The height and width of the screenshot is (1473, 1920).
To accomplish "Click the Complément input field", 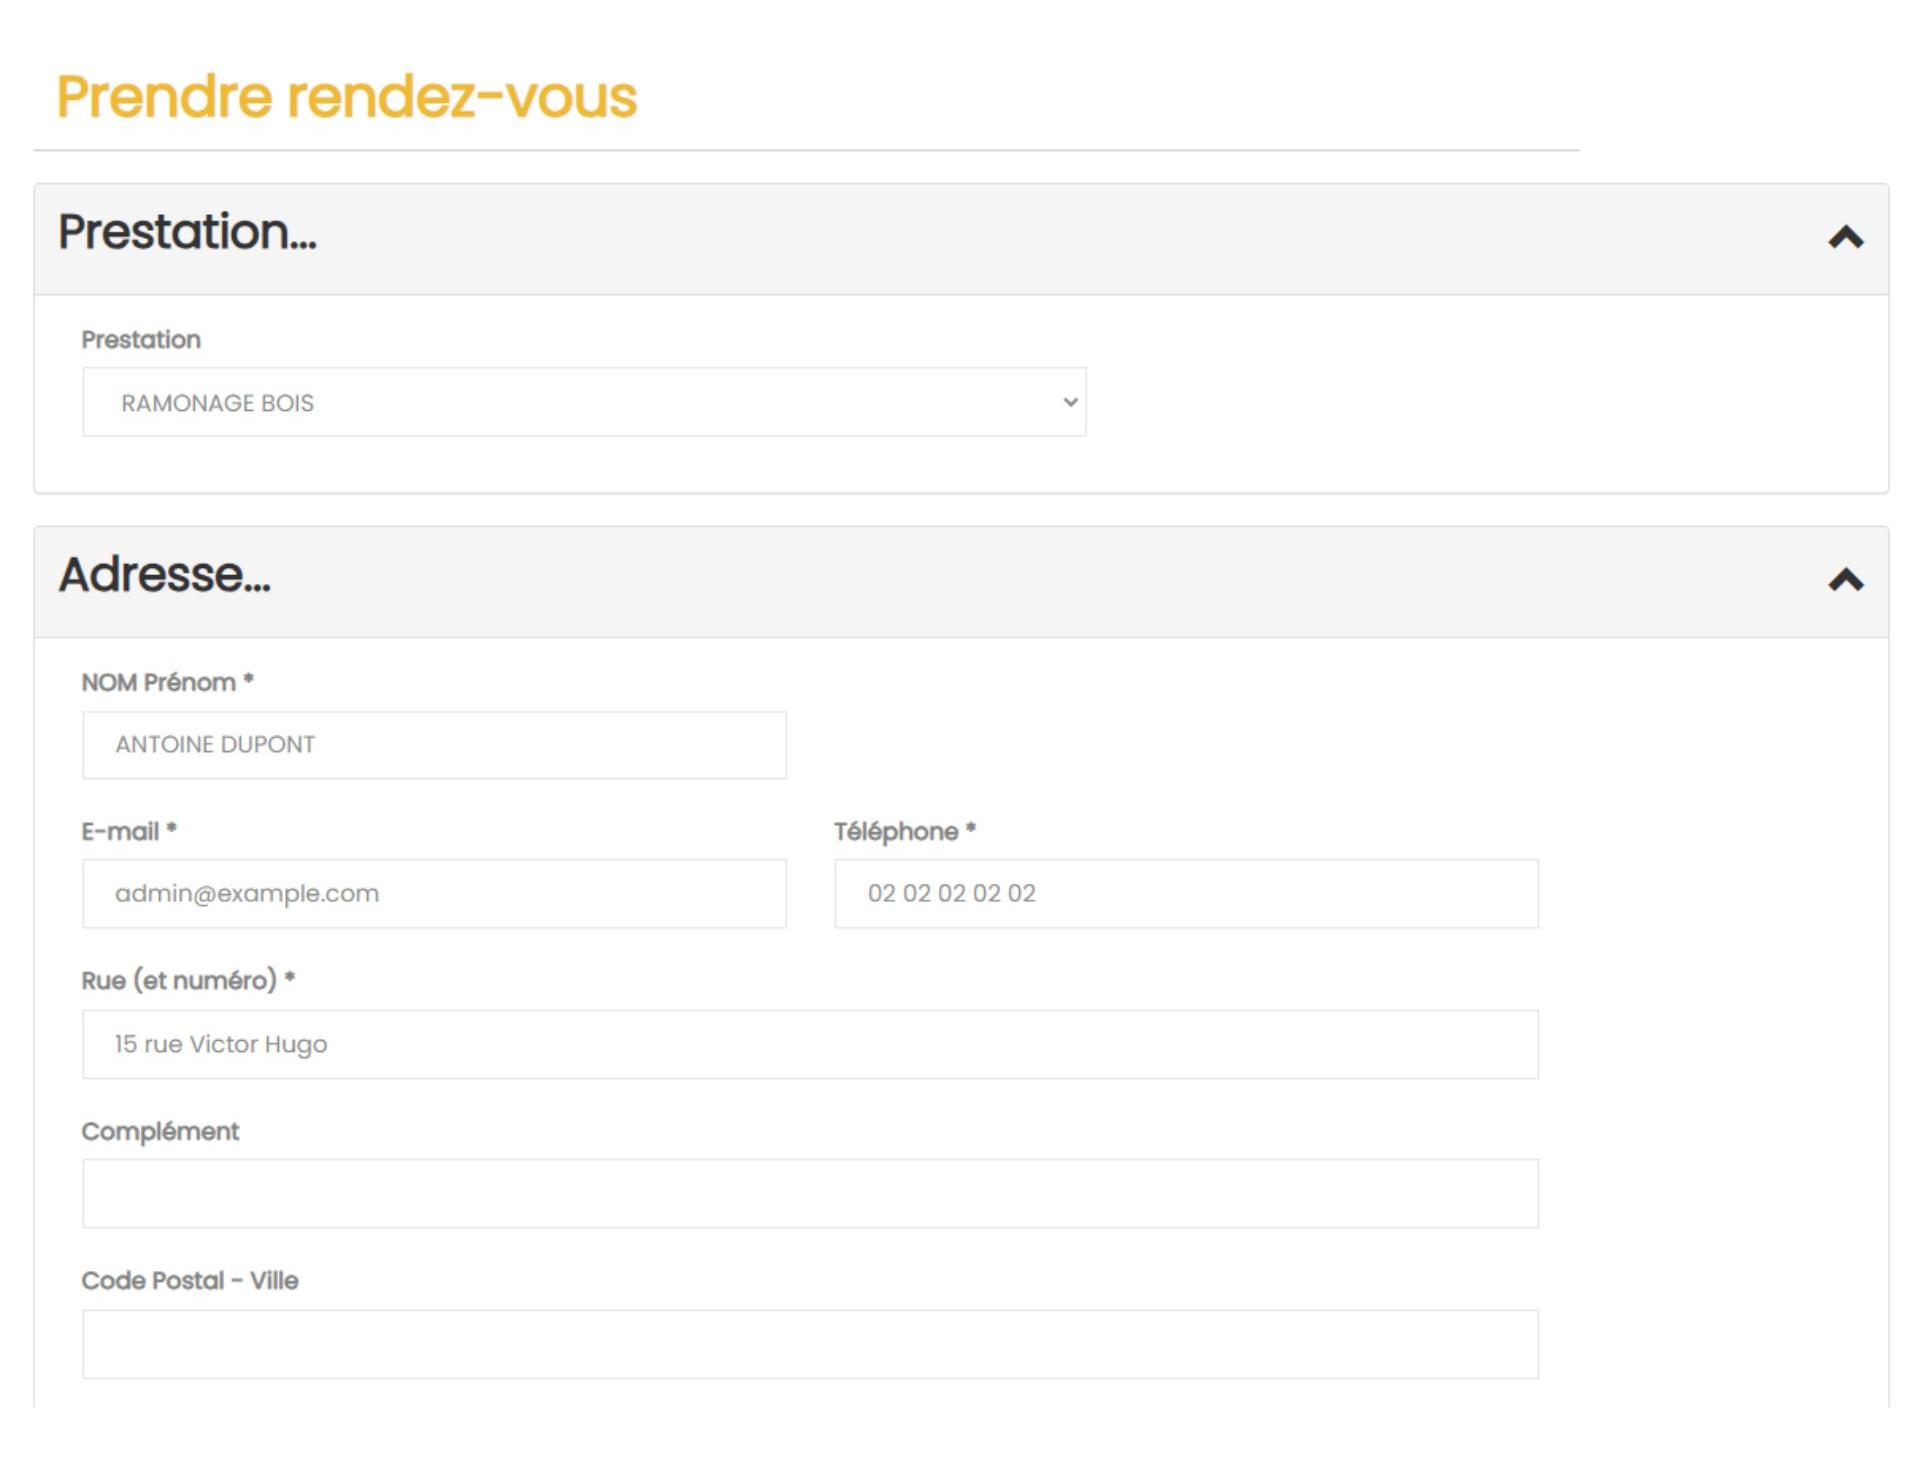I will coord(811,1193).
